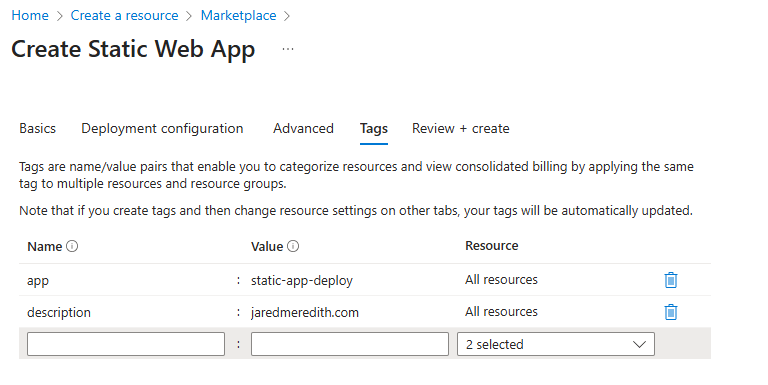Screen dimensions: 768x385
Task: Switch to the Deployment configuration tab
Action: click(x=162, y=128)
